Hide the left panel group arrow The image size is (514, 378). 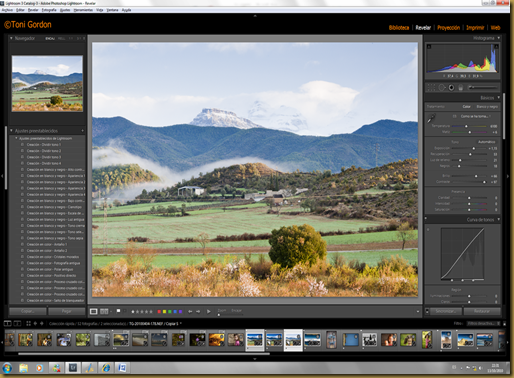tap(2, 176)
